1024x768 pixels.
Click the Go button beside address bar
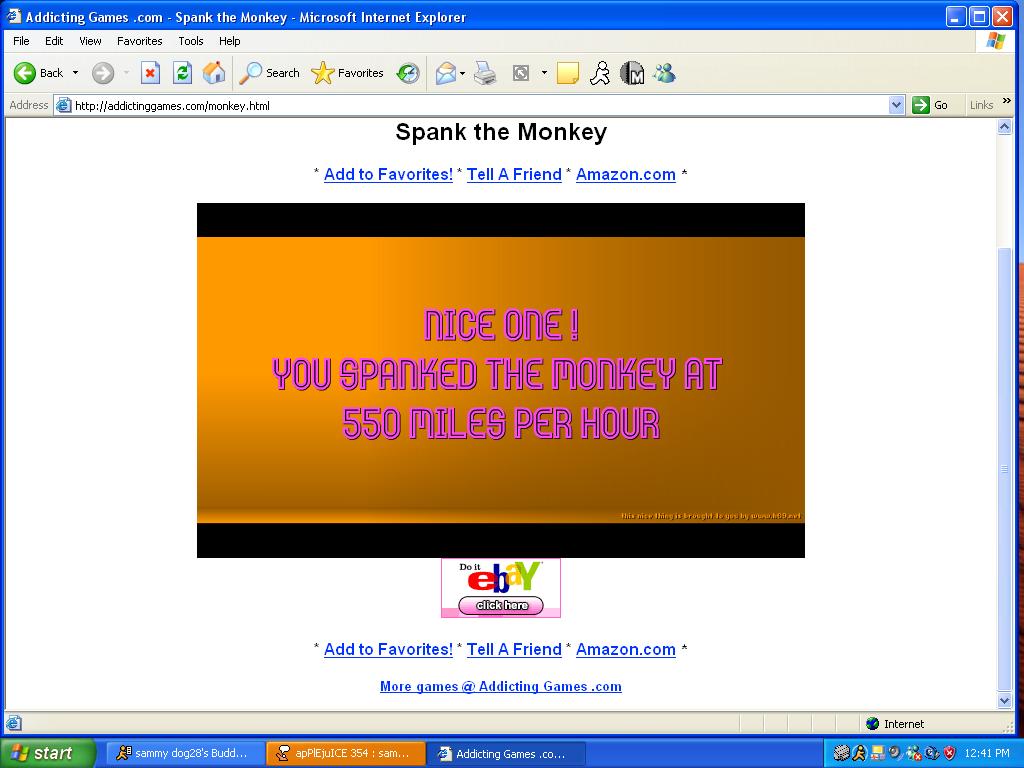[930, 105]
